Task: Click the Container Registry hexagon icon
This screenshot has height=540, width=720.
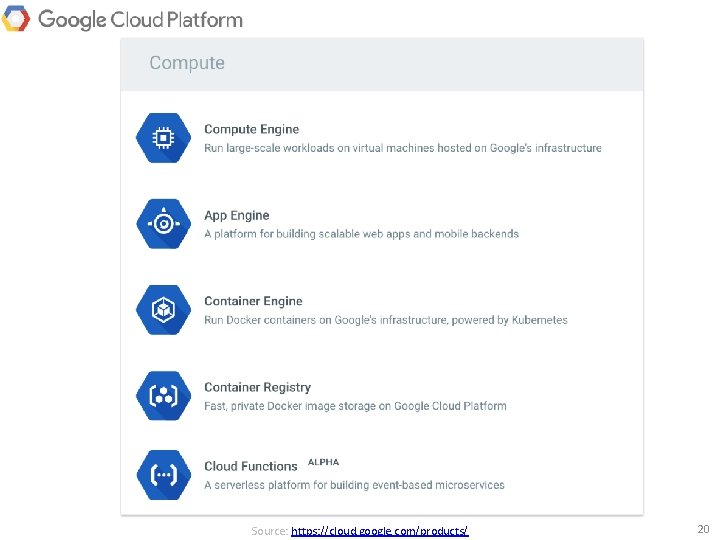Action: point(163,396)
